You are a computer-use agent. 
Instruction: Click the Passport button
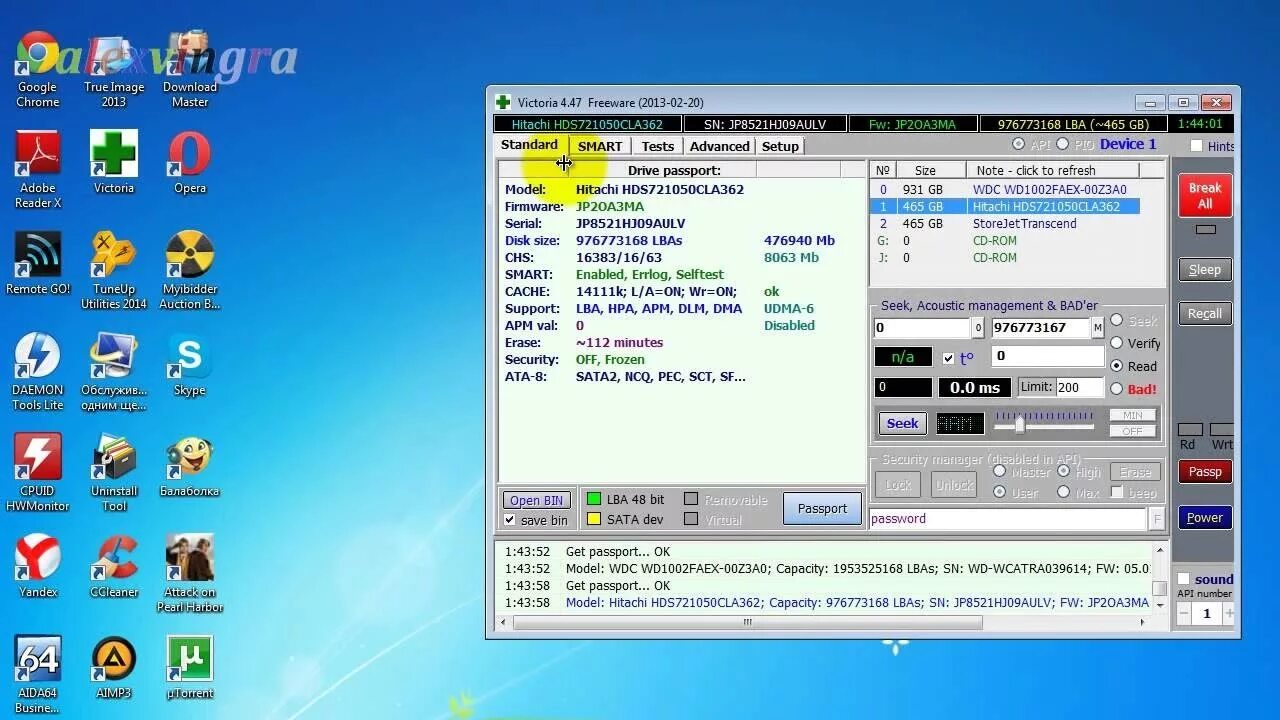[x=822, y=508]
